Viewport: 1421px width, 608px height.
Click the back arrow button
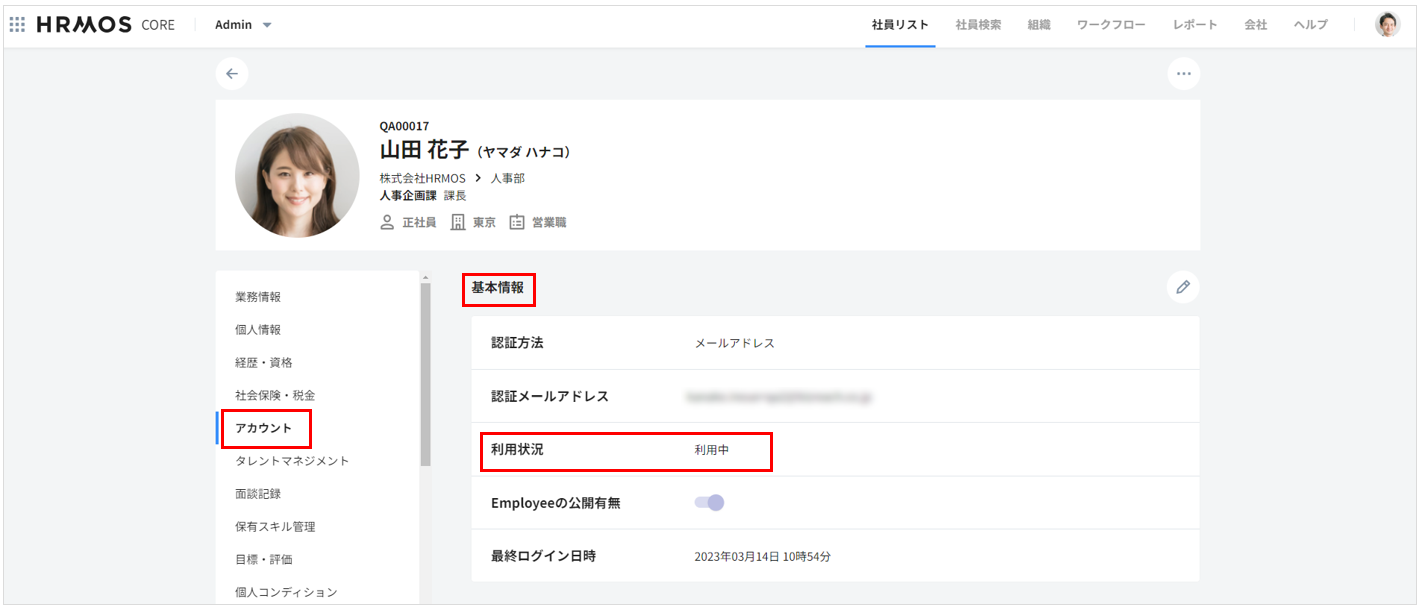pos(232,74)
